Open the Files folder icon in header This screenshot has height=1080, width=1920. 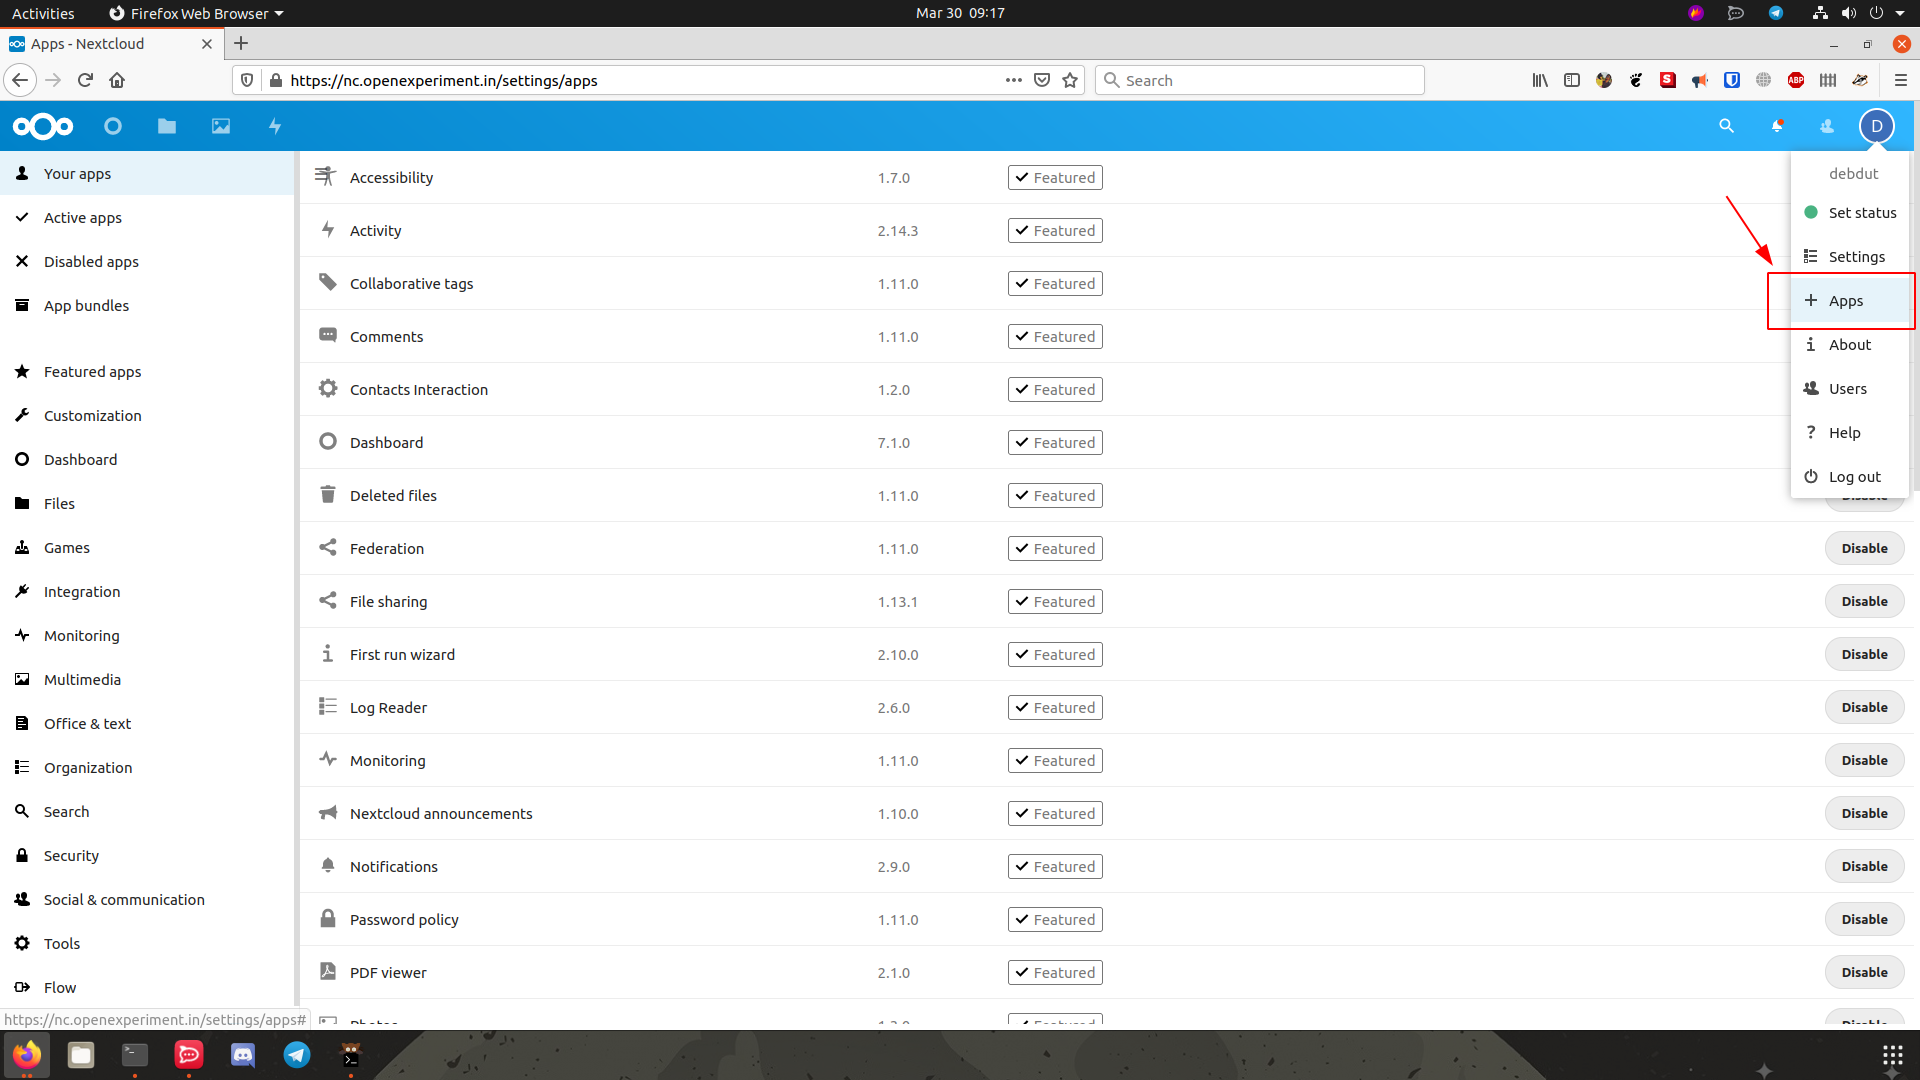pyautogui.click(x=167, y=126)
